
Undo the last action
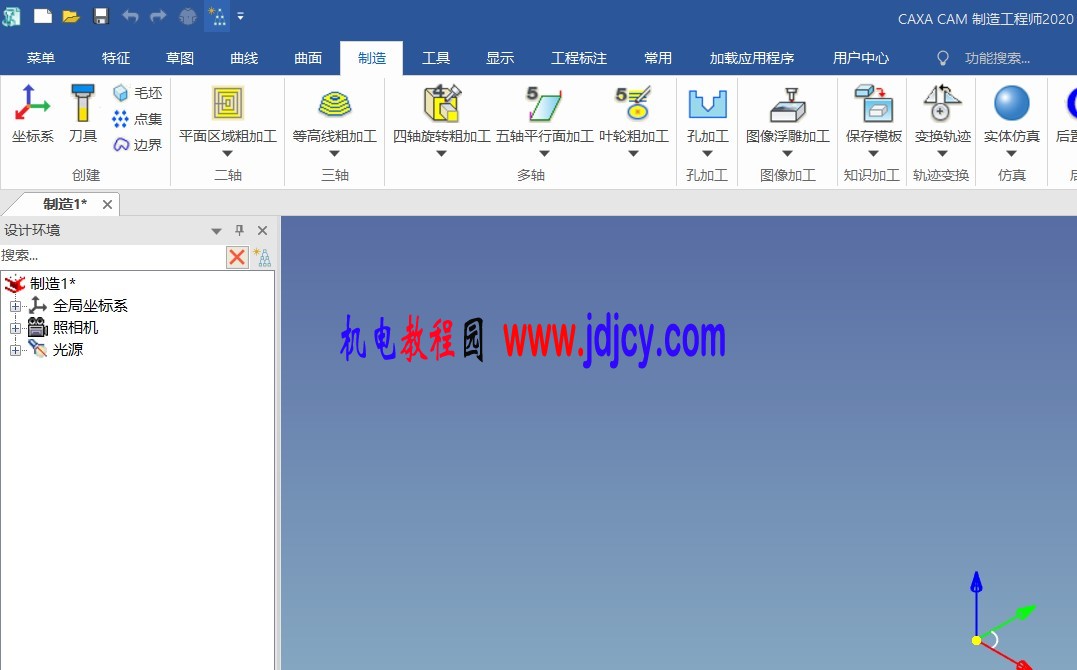pos(130,15)
